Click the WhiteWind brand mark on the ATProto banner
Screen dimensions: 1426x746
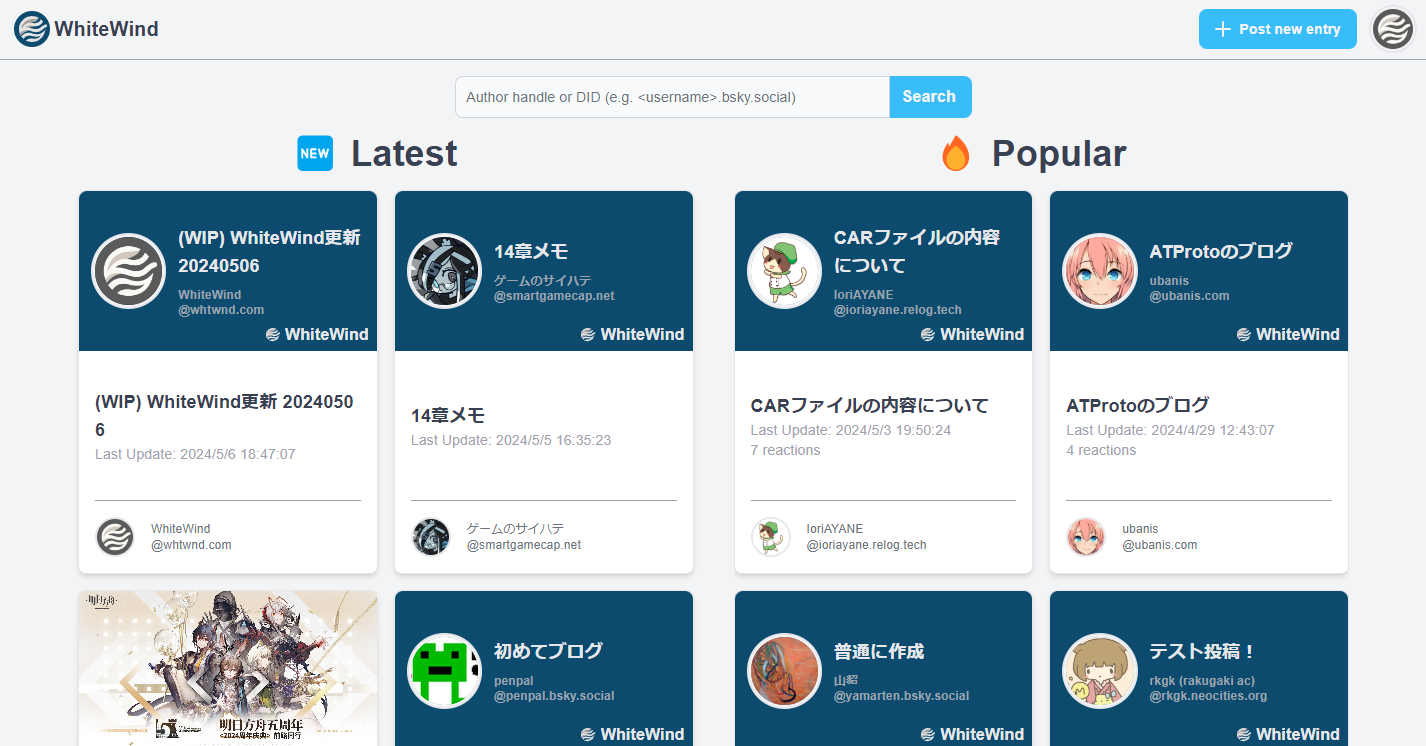(x=1288, y=334)
